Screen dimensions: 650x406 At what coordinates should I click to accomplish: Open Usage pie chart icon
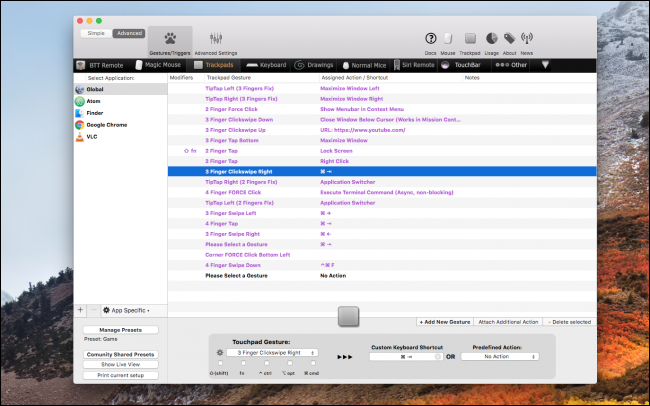(x=491, y=39)
